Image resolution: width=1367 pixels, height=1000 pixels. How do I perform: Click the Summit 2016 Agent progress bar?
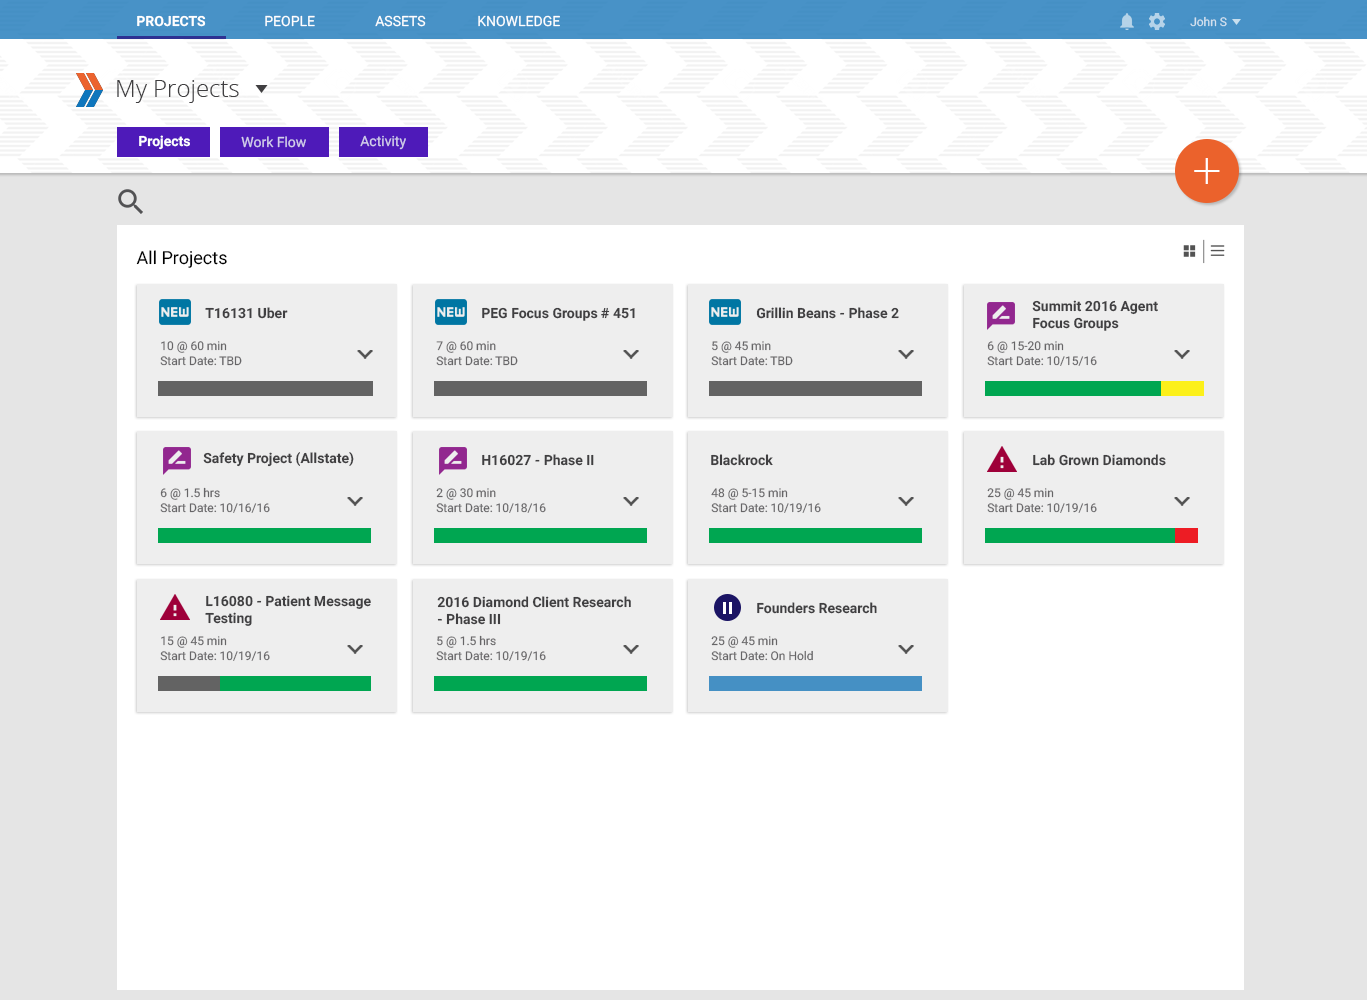click(x=1093, y=389)
